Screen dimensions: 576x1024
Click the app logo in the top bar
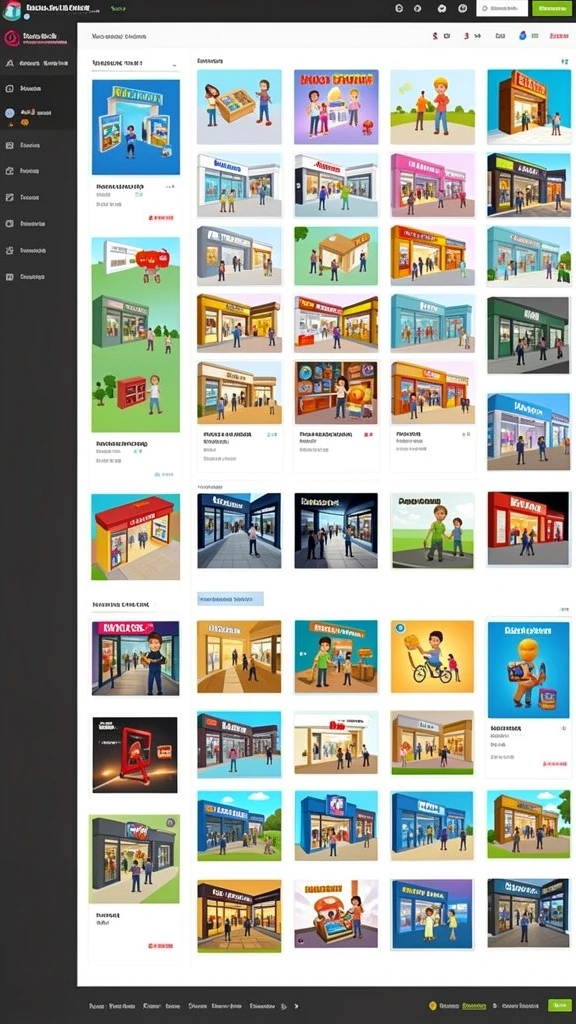point(11,9)
